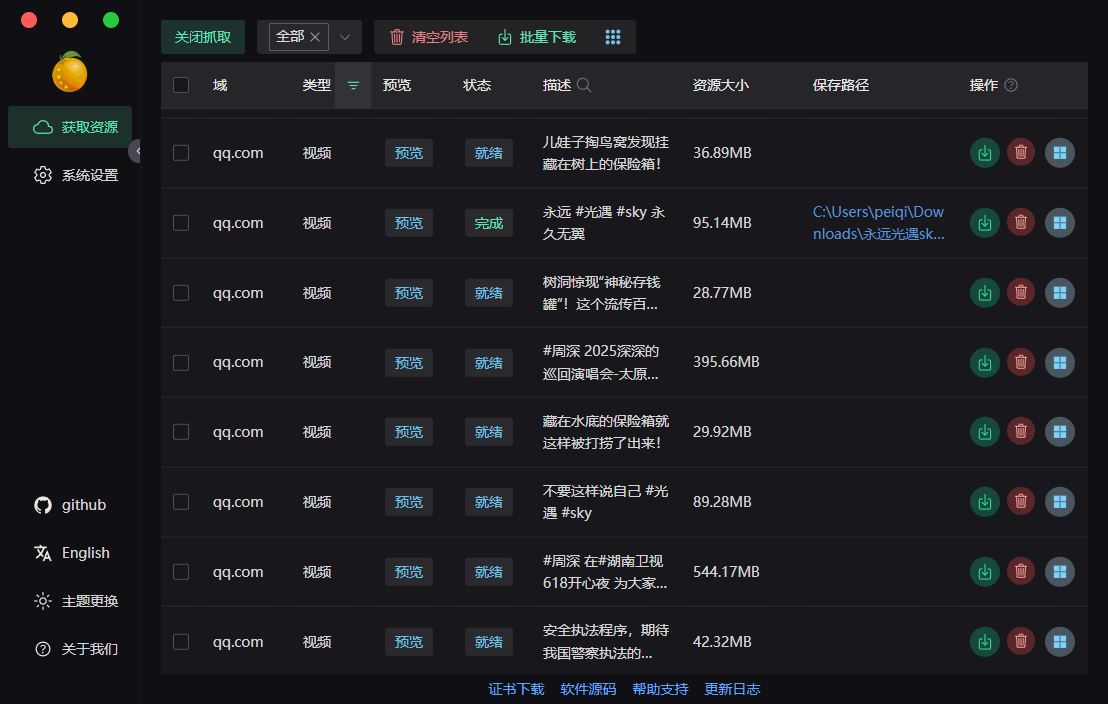Open more options for 28.77MB video row
The image size is (1108, 704).
(x=1060, y=293)
